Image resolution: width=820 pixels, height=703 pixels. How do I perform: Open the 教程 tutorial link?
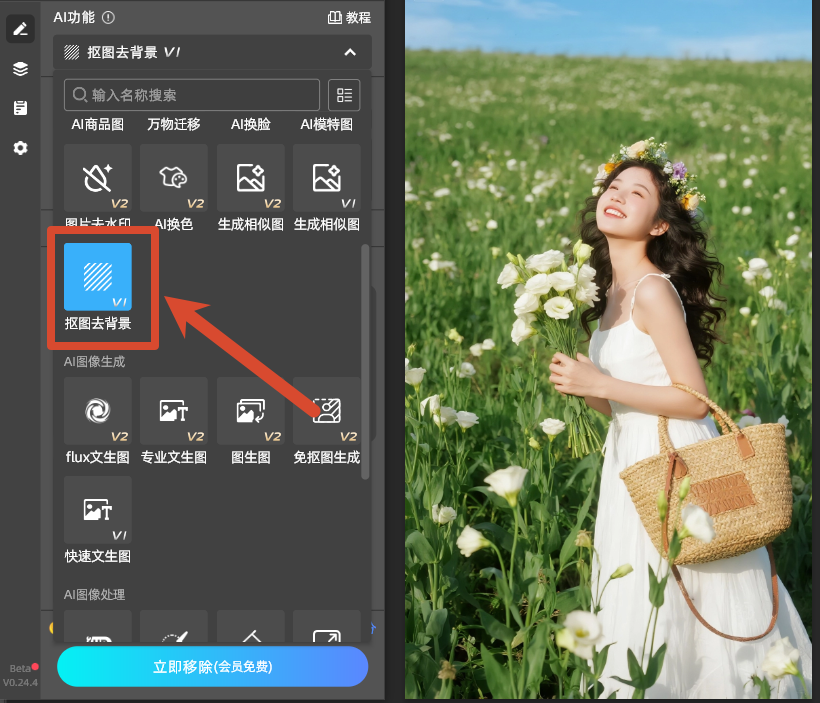[x=349, y=17]
